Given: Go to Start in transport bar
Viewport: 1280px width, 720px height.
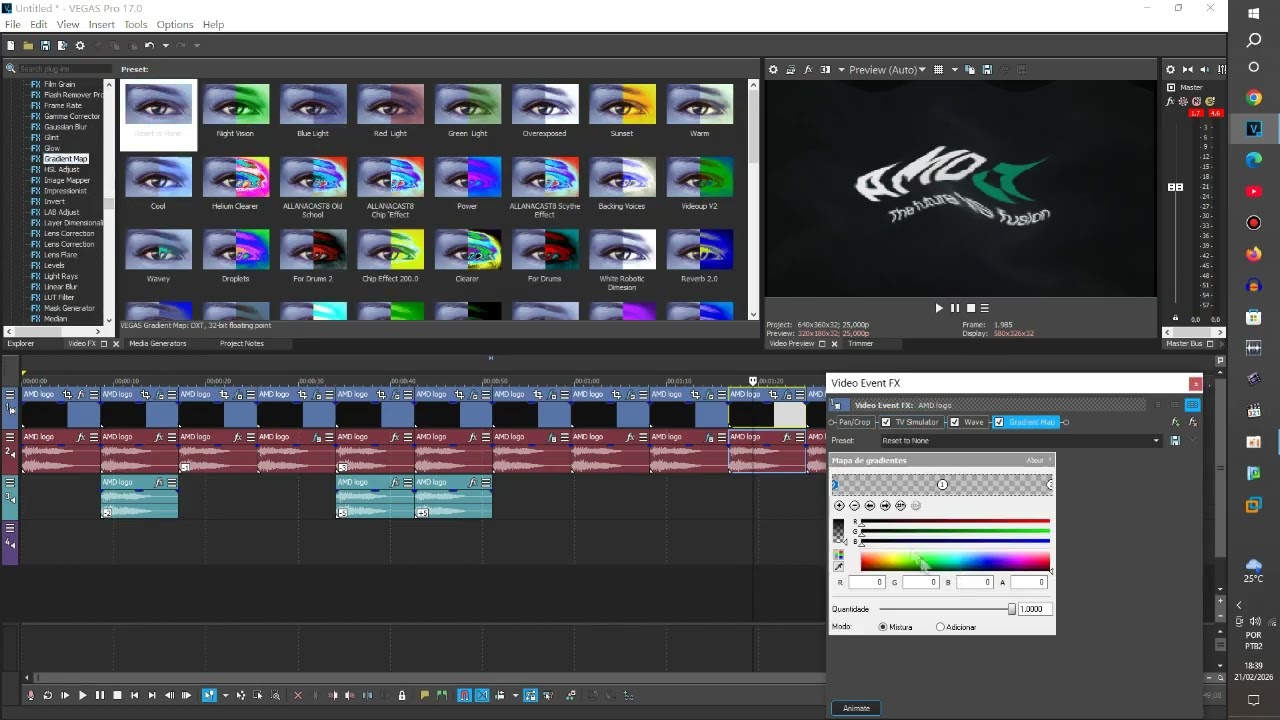Looking at the screenshot, I should pos(134,695).
